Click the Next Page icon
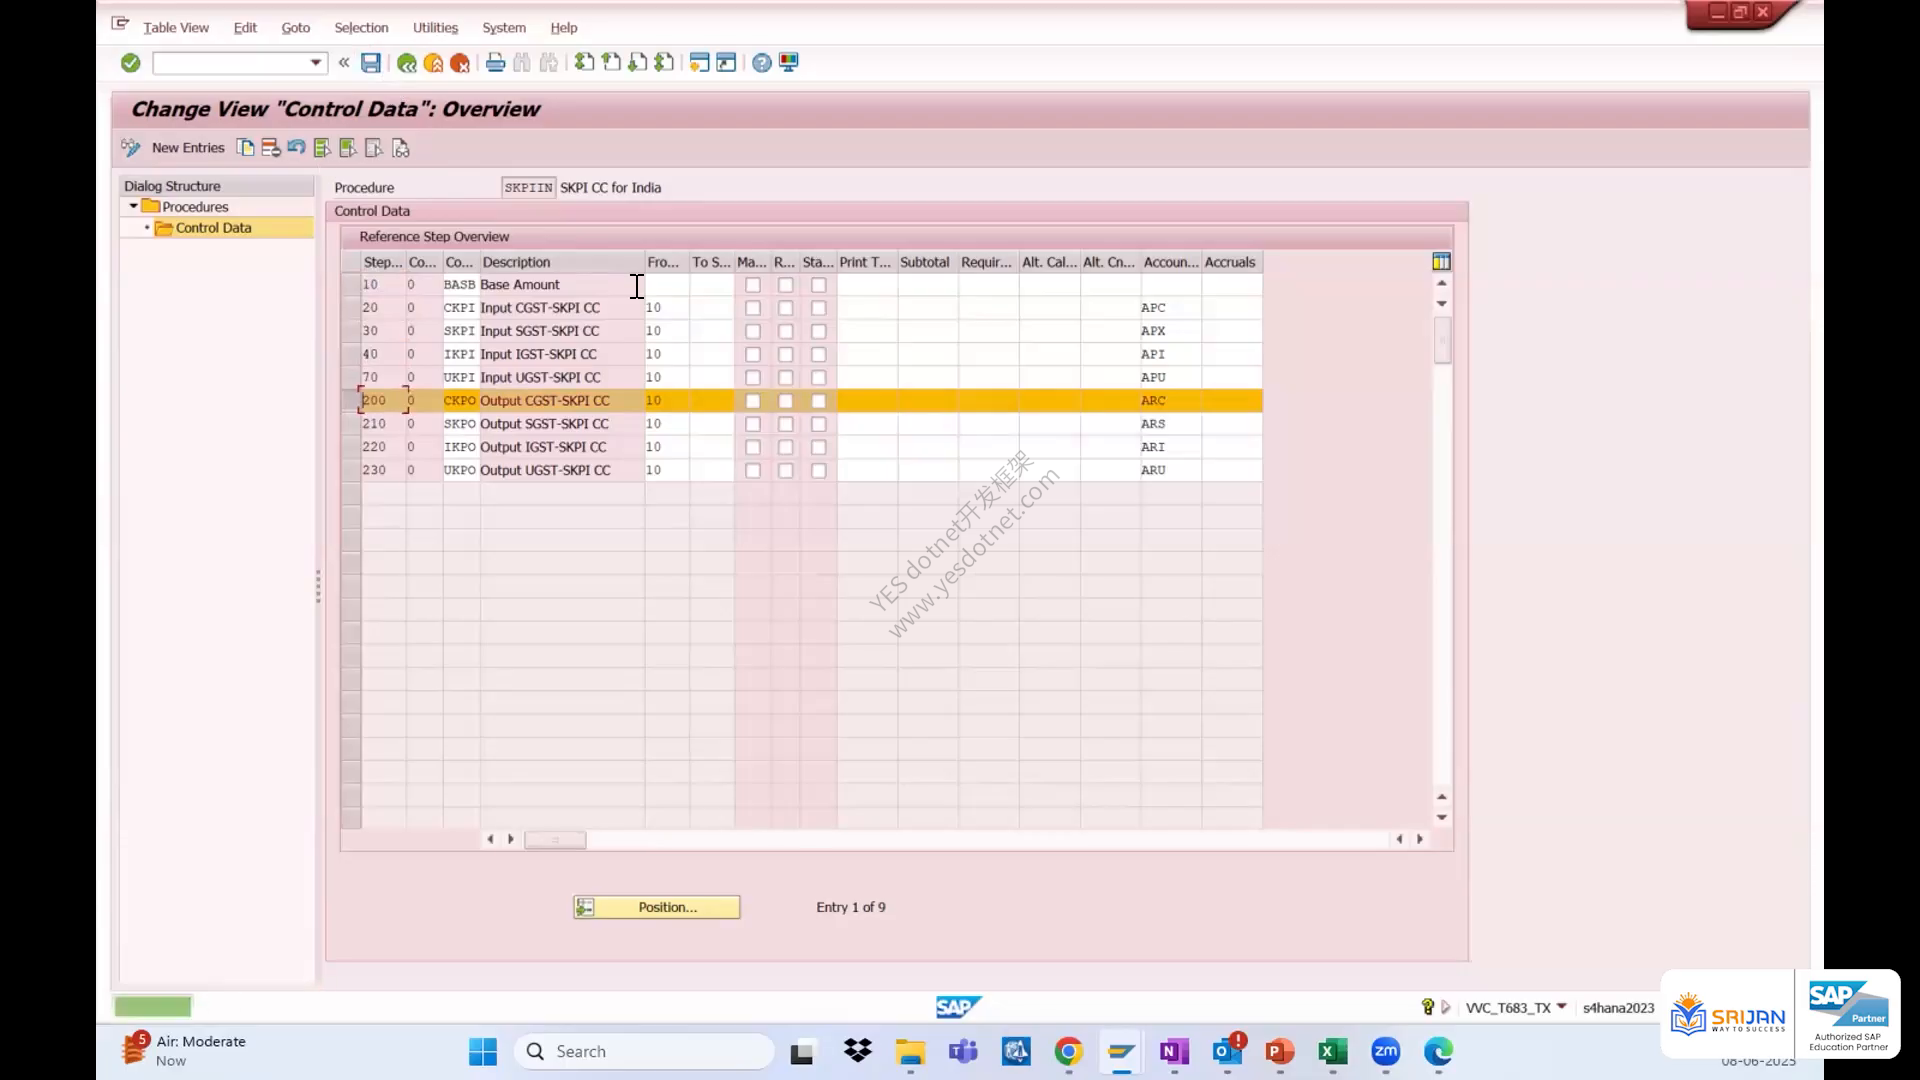 (637, 63)
